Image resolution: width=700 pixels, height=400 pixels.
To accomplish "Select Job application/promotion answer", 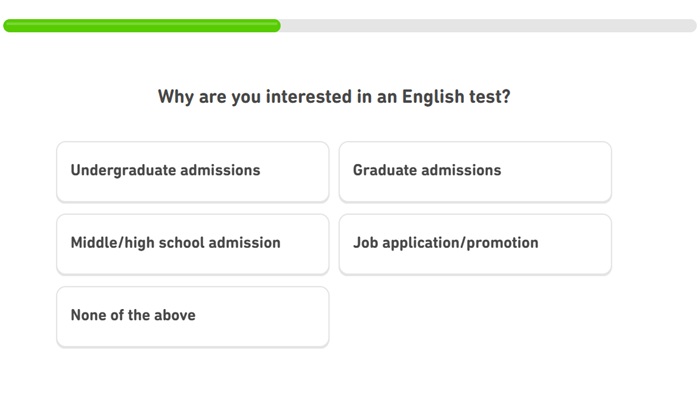I will tap(475, 243).
